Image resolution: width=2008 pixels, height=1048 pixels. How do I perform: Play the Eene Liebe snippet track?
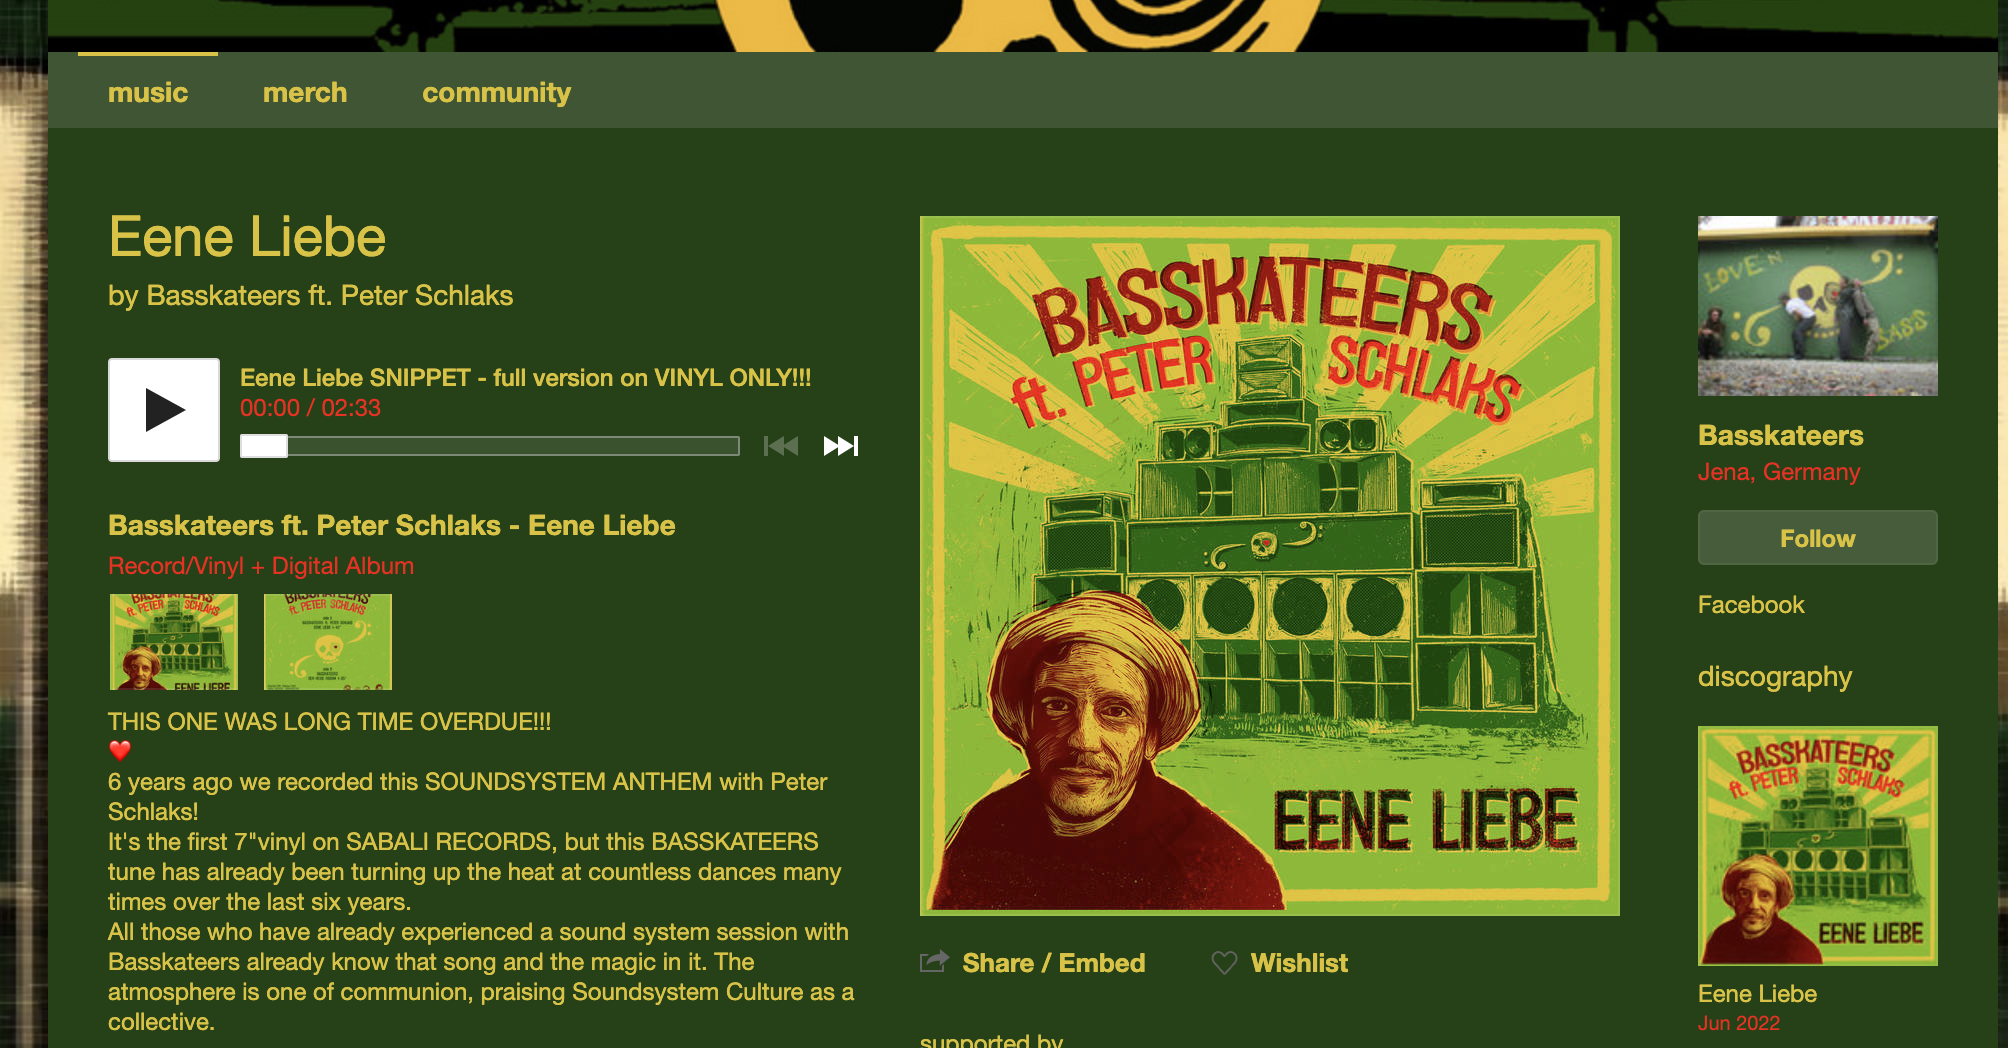click(x=164, y=410)
